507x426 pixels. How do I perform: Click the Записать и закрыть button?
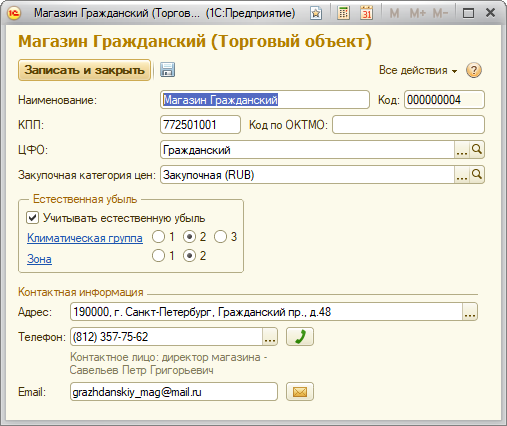click(x=84, y=70)
